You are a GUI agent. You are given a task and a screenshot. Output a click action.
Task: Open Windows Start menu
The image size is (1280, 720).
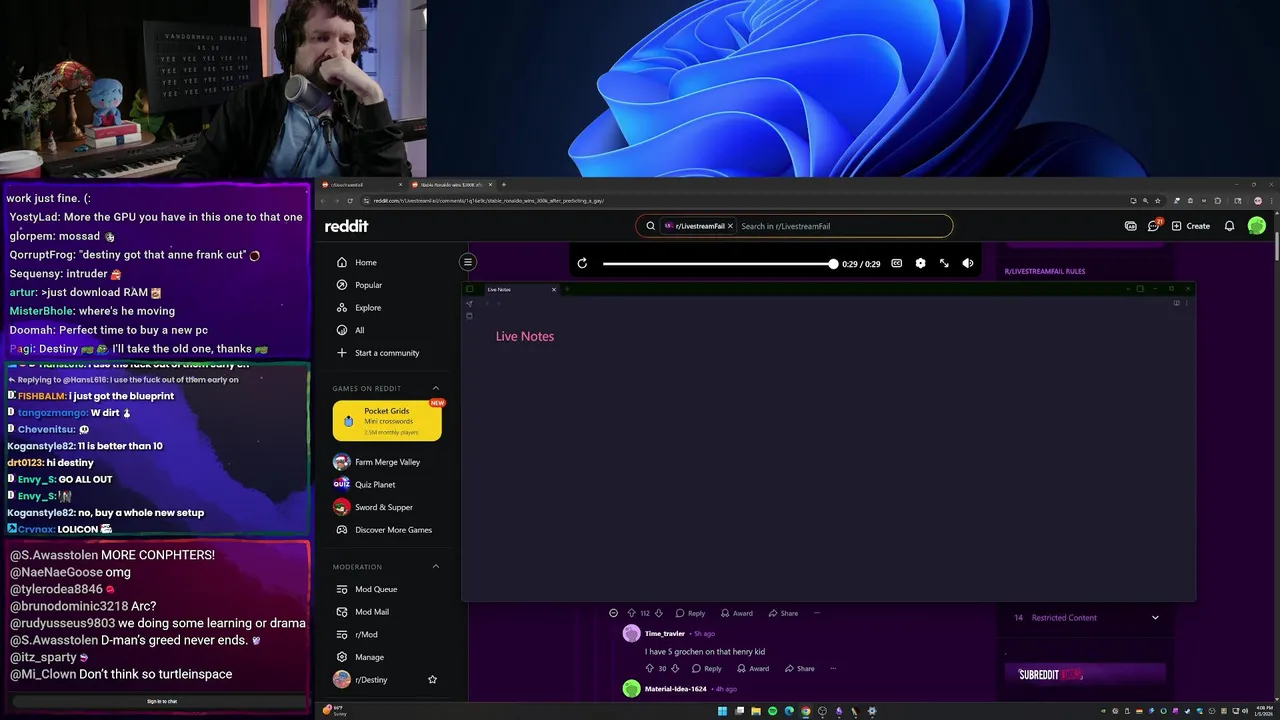coord(722,711)
